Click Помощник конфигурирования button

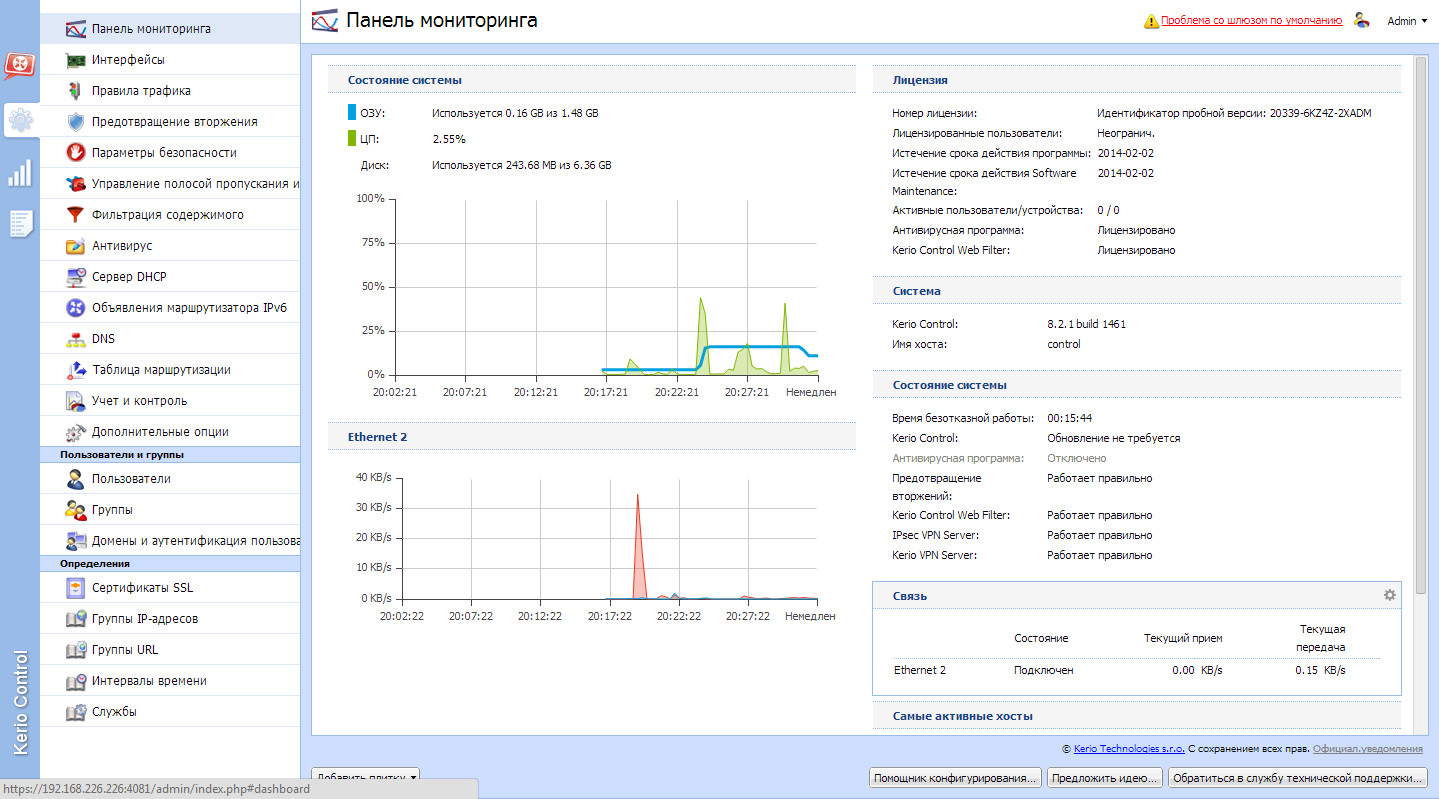point(955,778)
